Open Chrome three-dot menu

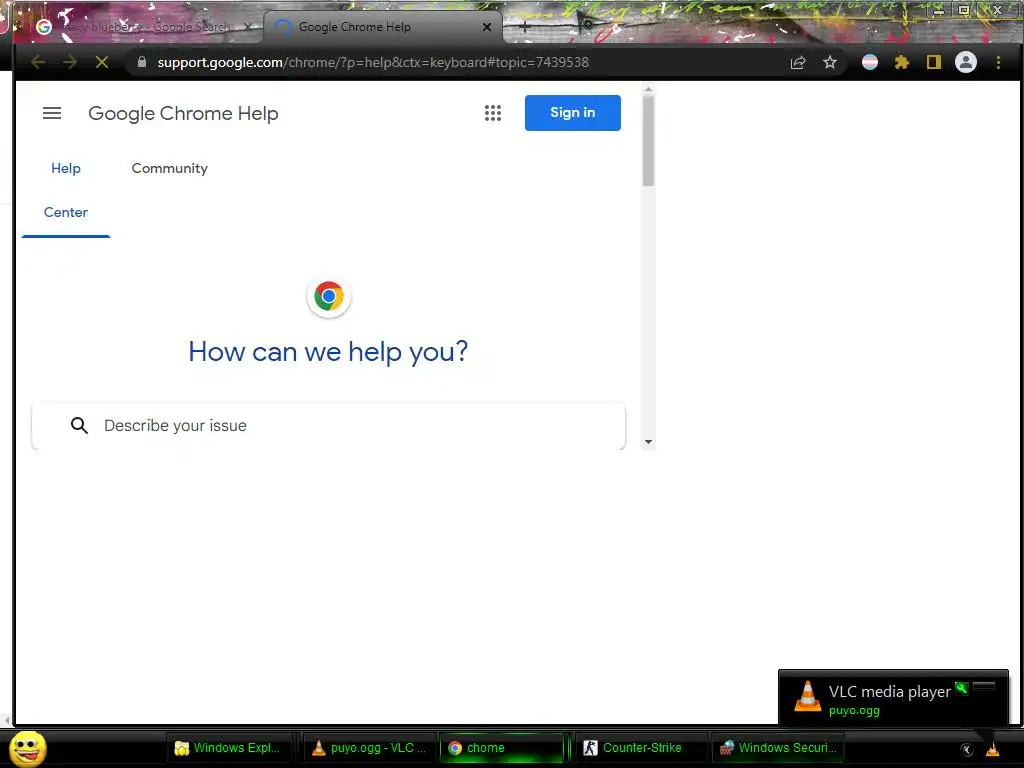tap(998, 62)
